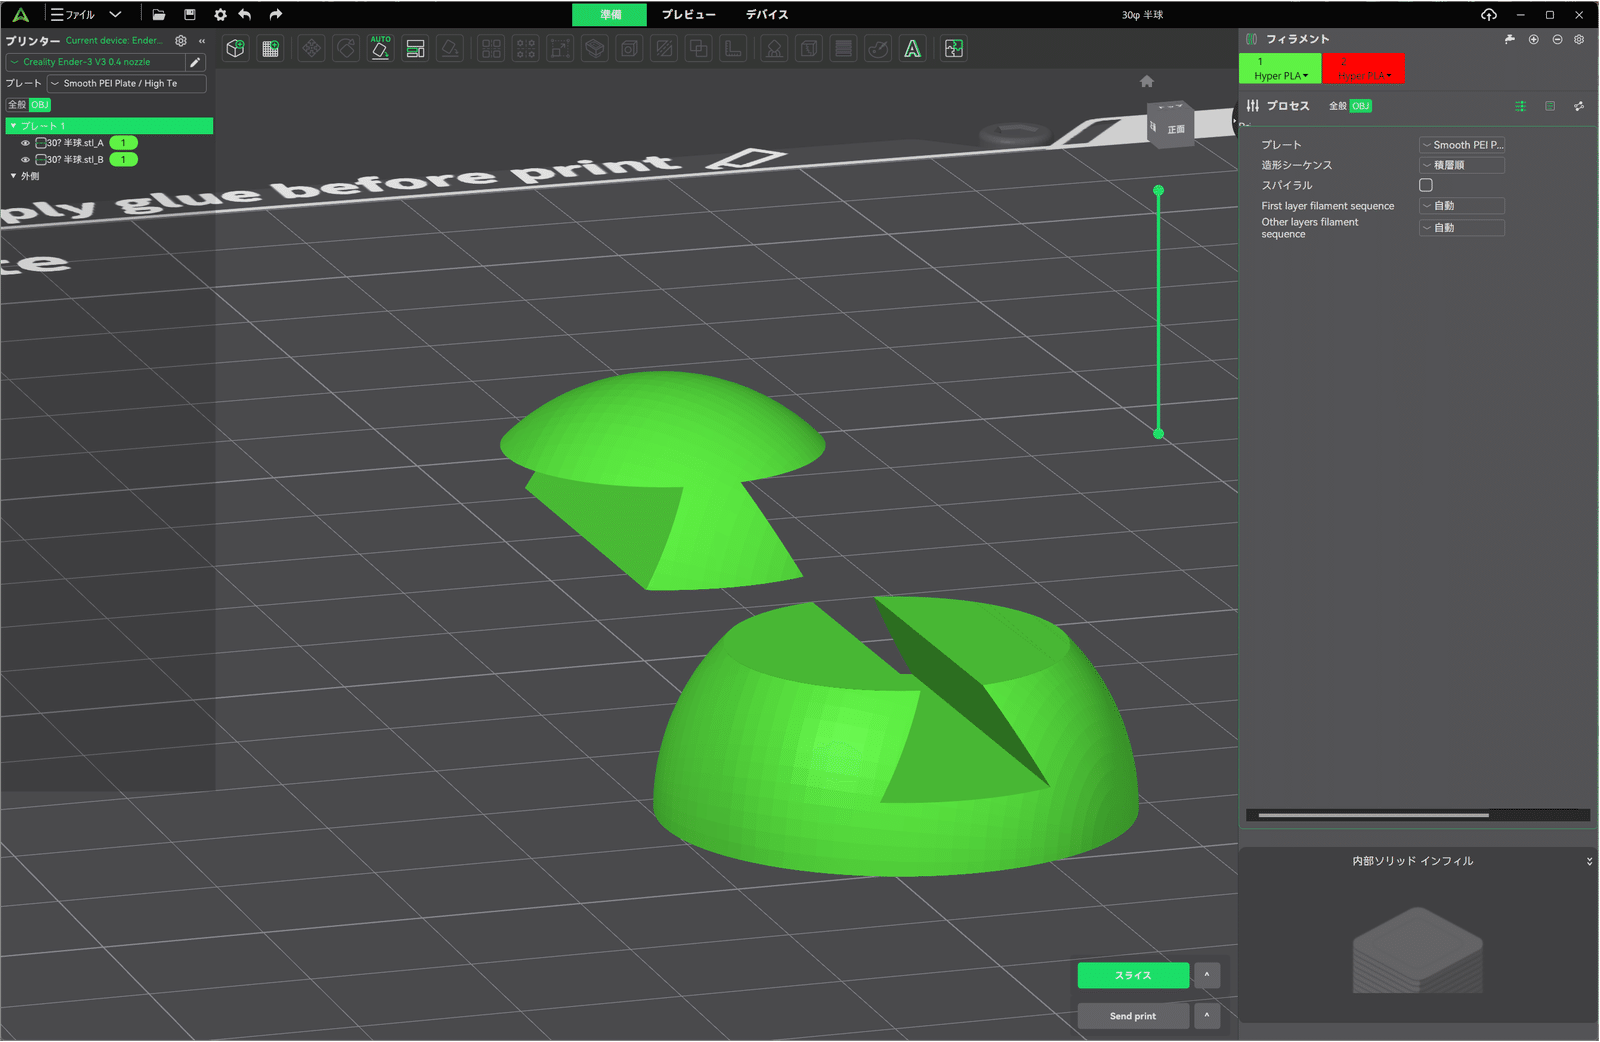Click the hatched square cut tool icon

pos(664,48)
